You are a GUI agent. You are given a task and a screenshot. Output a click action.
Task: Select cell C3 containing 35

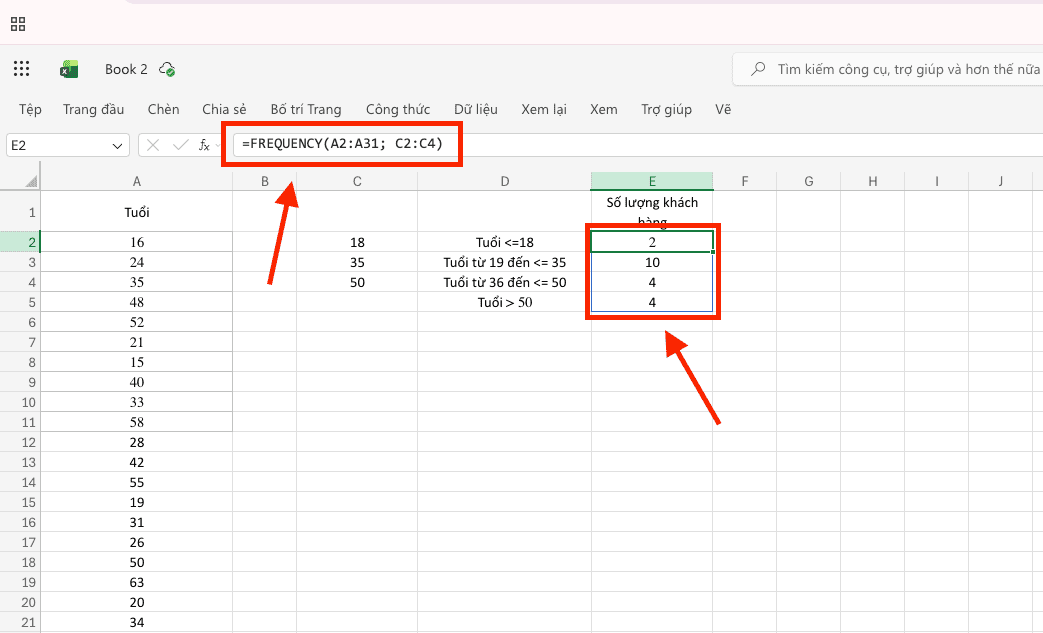(x=357, y=262)
